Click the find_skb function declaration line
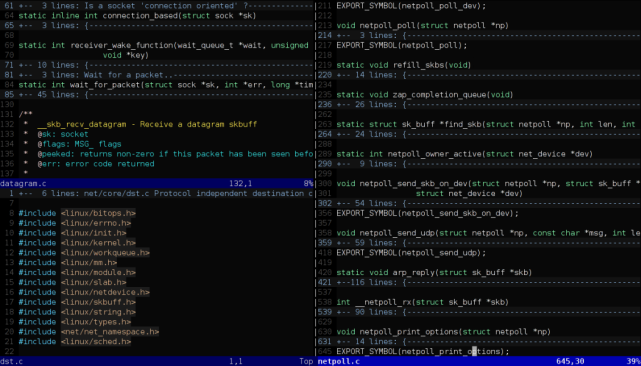The height and width of the screenshot is (366, 641). (486, 124)
